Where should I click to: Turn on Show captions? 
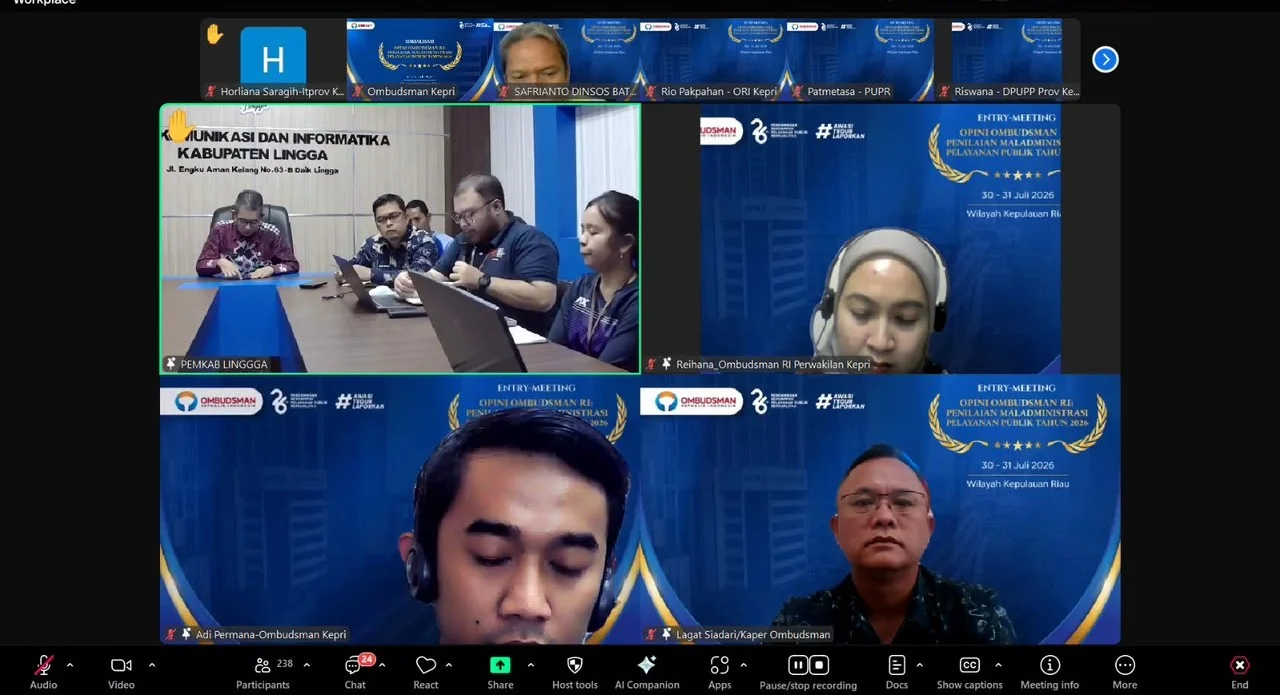[969, 671]
